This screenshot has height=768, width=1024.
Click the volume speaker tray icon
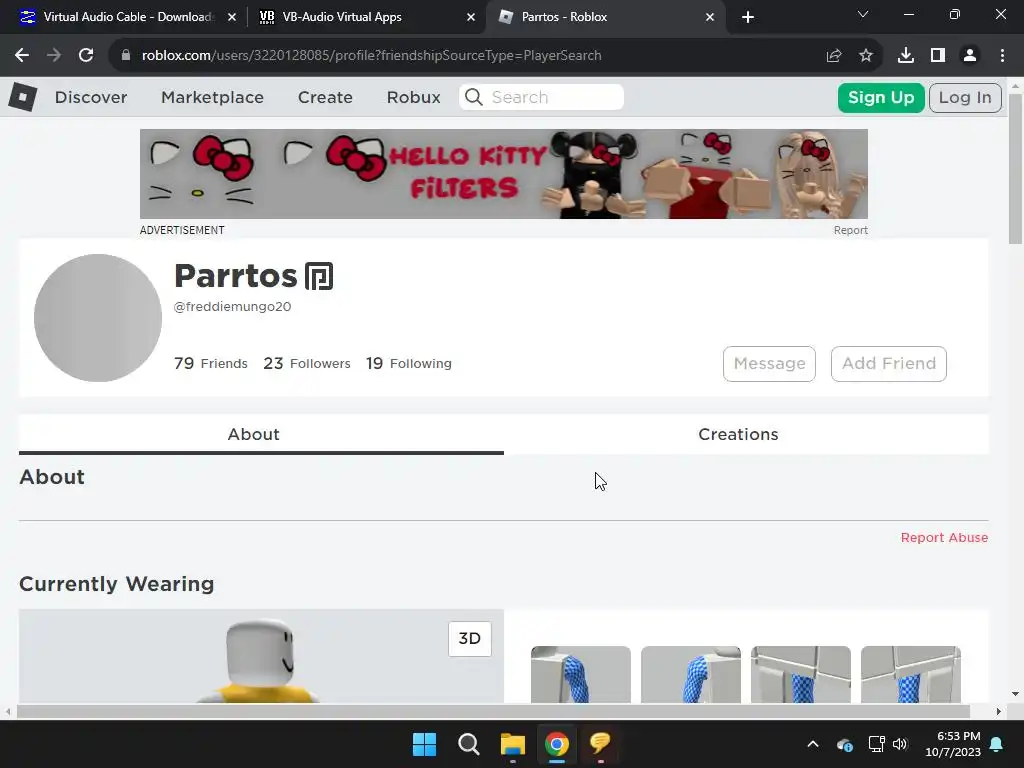pyautogui.click(x=900, y=744)
